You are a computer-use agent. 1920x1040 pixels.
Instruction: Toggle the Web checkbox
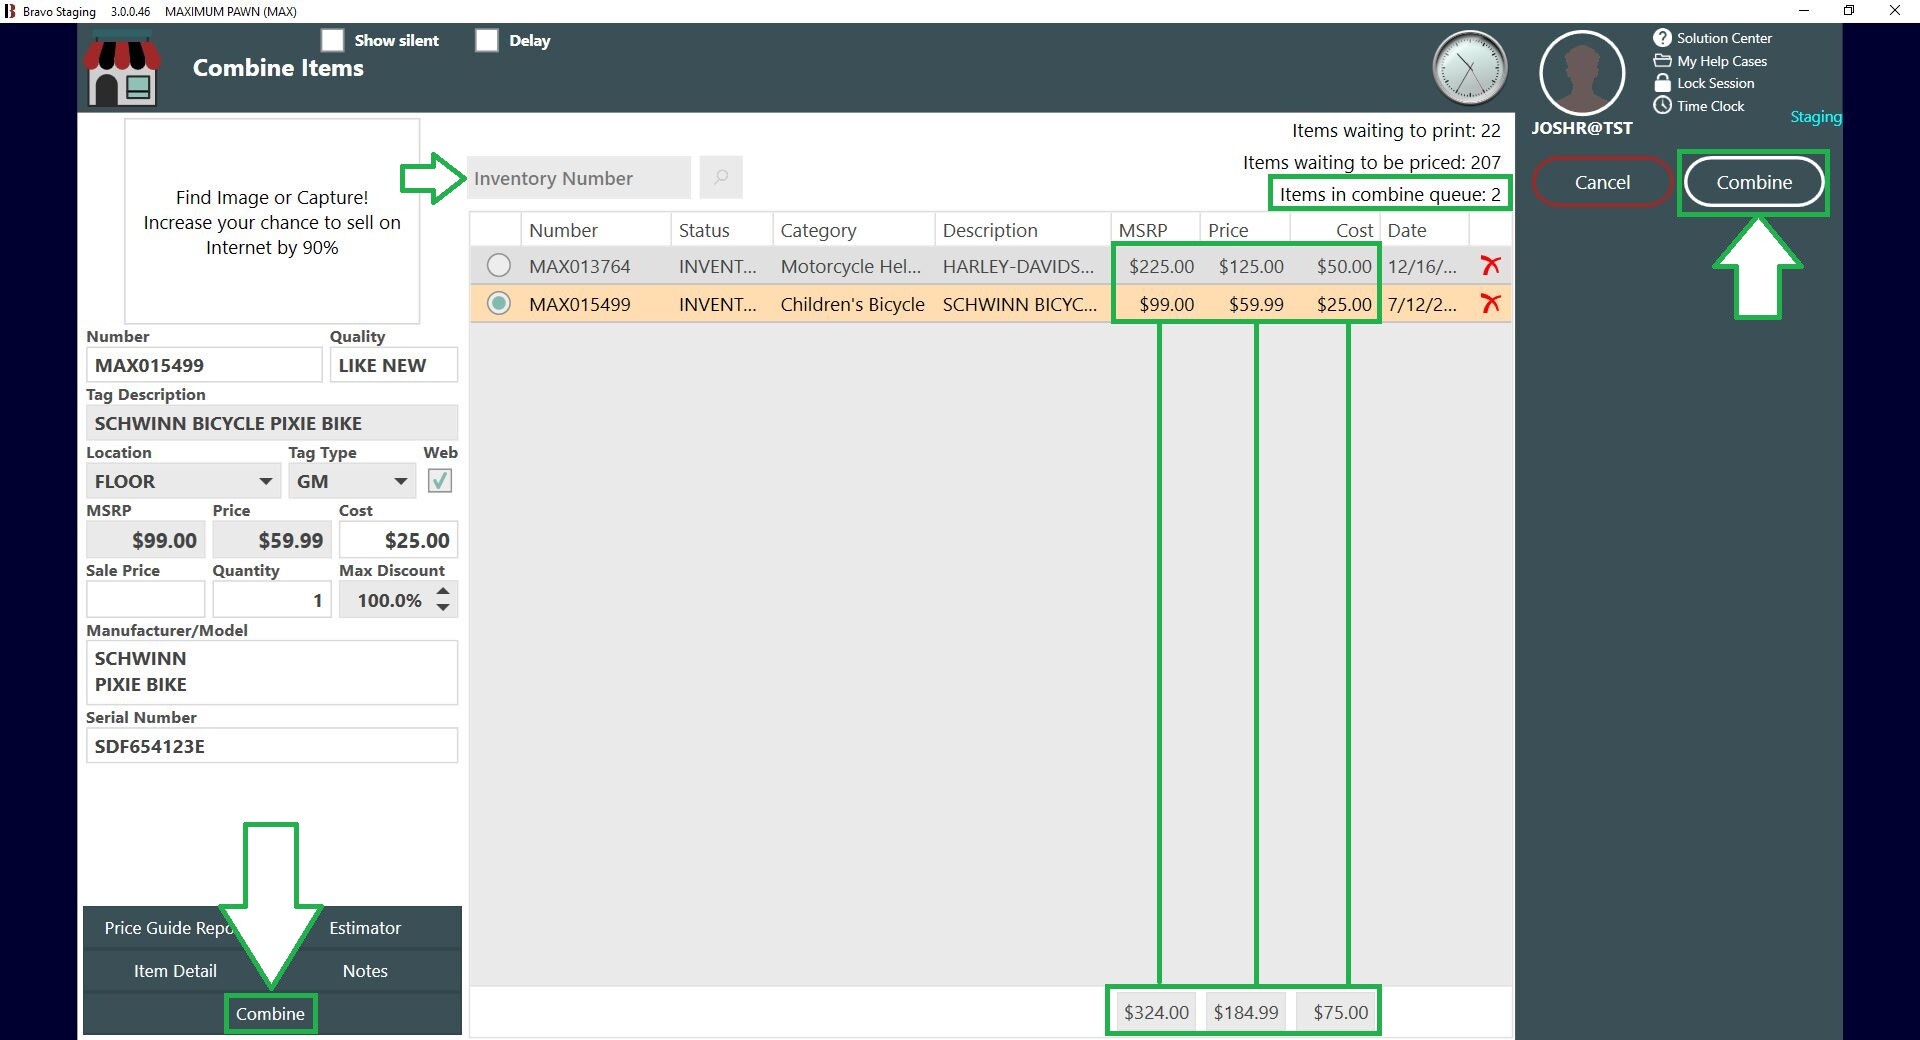click(x=440, y=481)
